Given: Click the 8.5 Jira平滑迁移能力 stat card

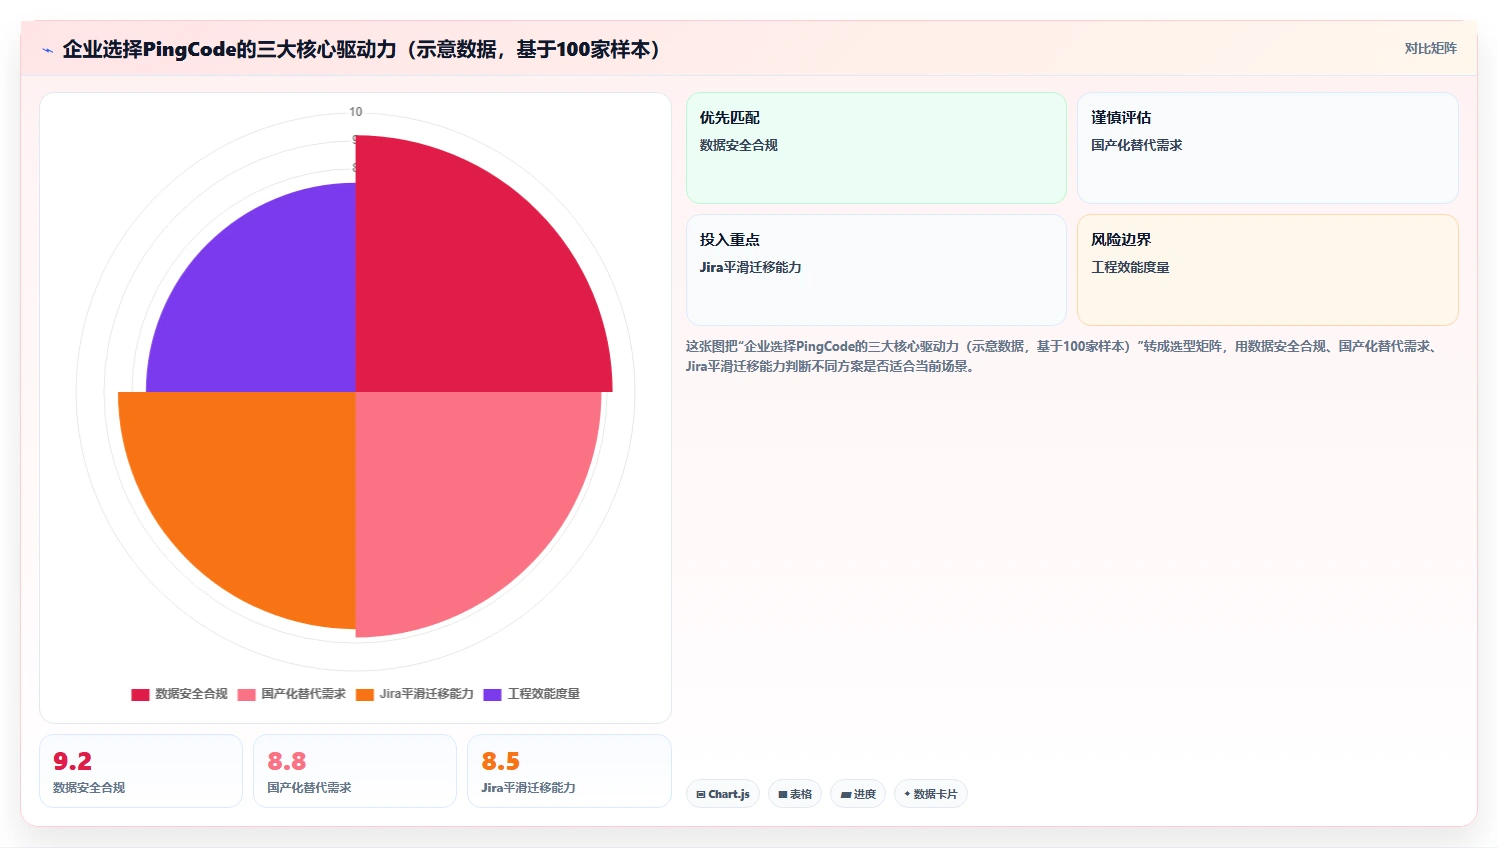Looking at the screenshot, I should coord(569,771).
